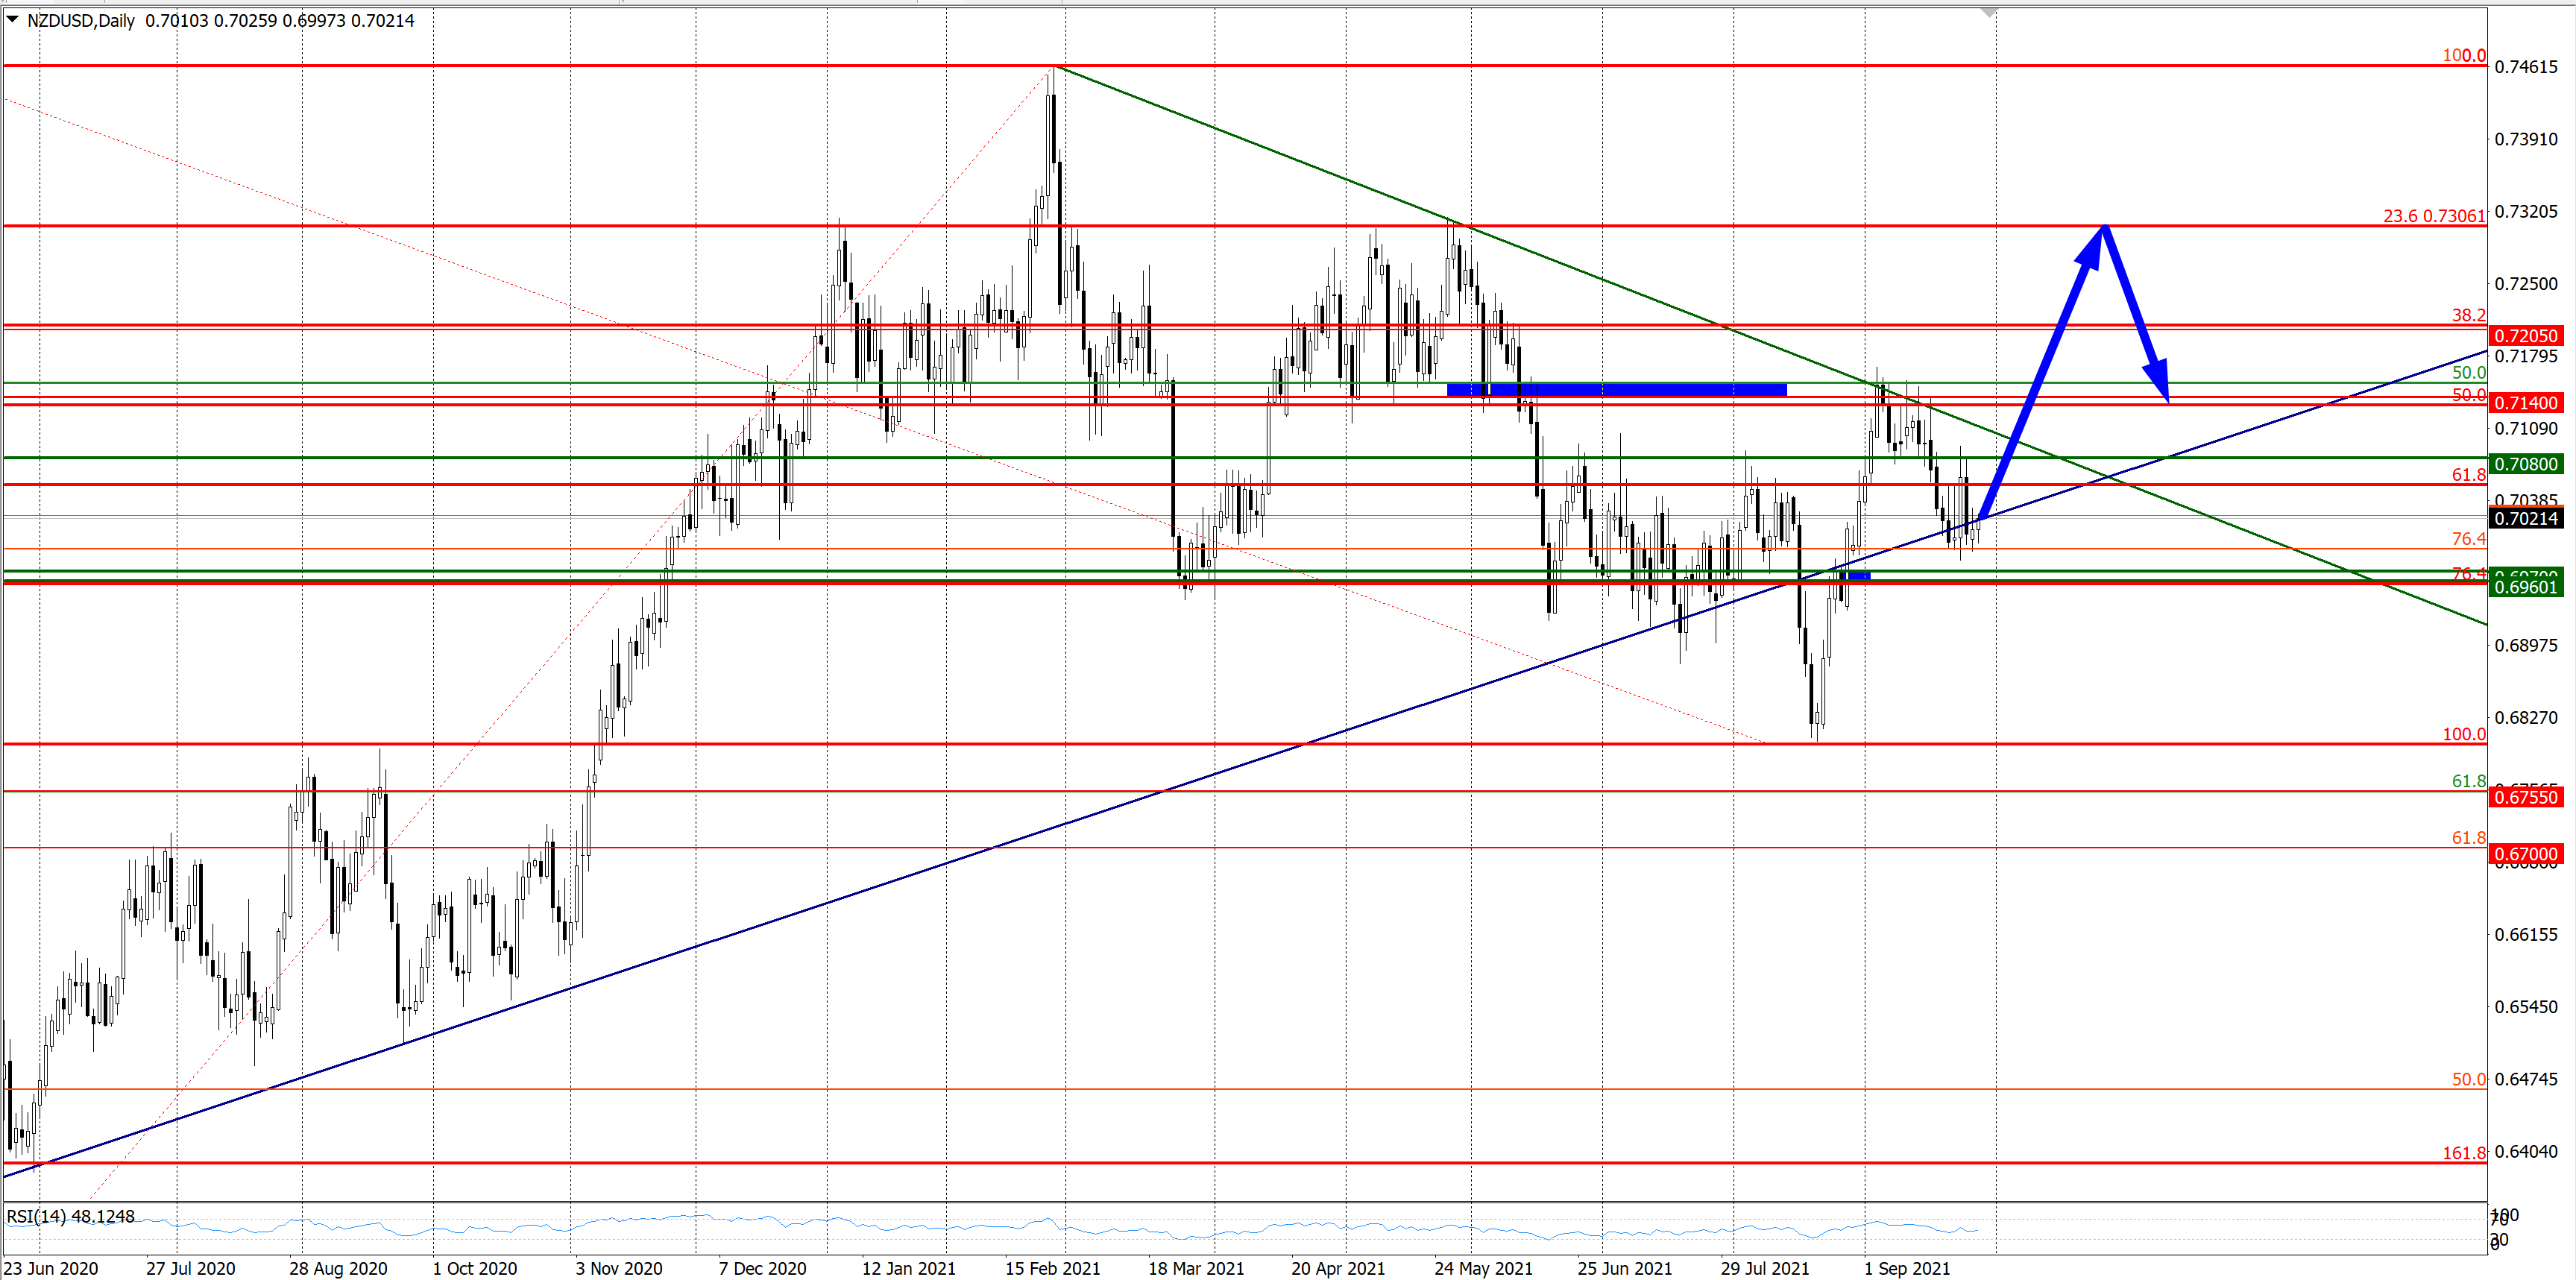Click the long blue resistance rectangle
This screenshot has width=2576, height=1280.
tap(1616, 389)
